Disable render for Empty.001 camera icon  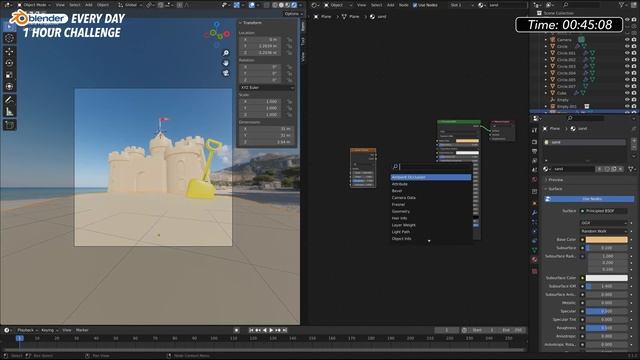tap(634, 106)
